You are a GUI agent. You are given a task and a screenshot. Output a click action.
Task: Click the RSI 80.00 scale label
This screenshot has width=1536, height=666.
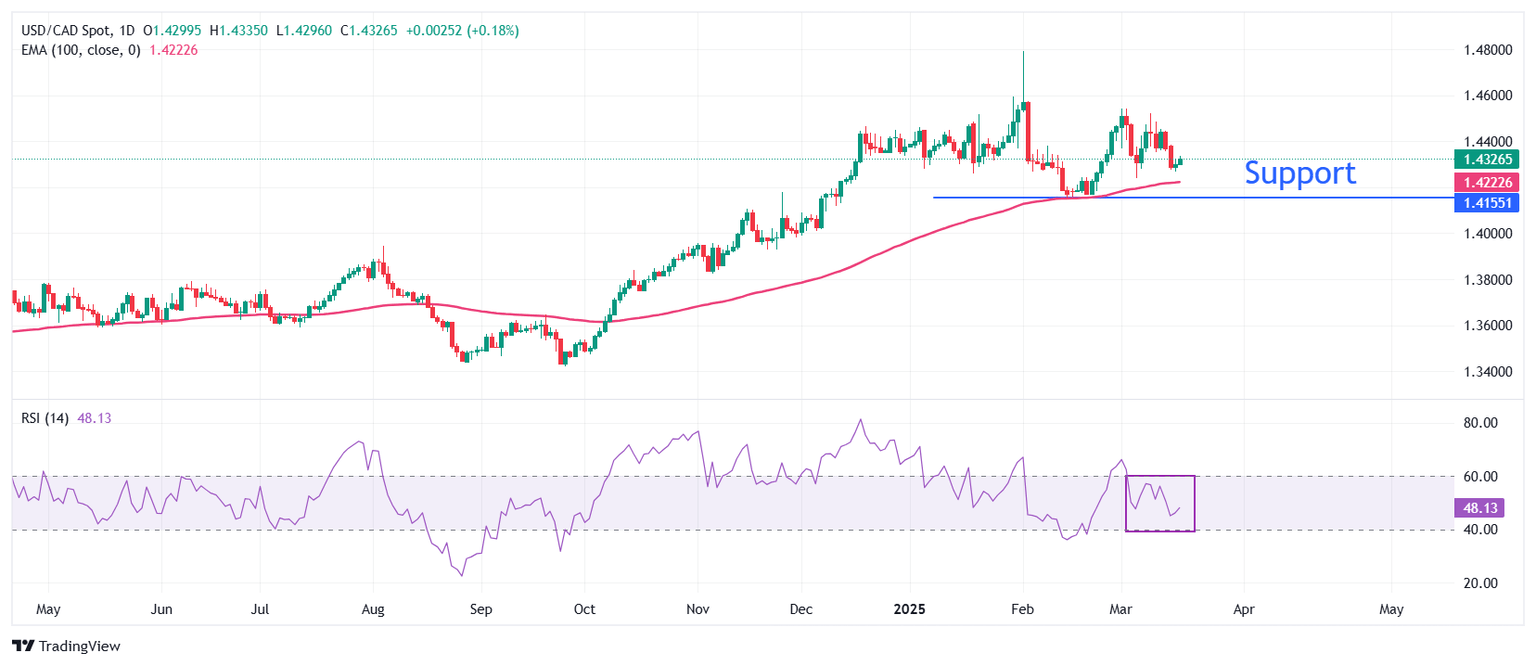point(1477,423)
